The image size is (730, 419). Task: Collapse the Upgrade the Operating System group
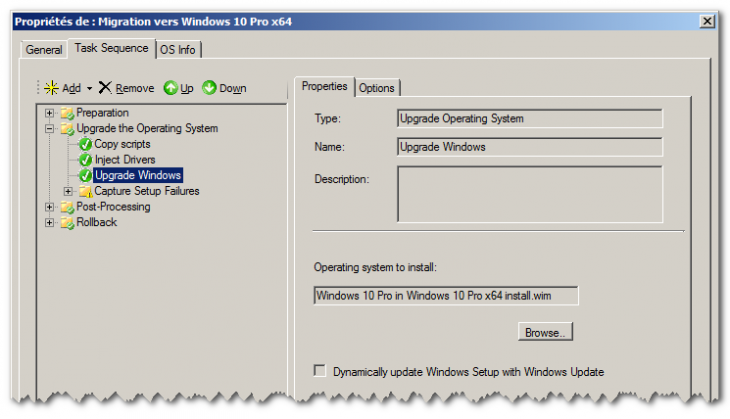pos(49,128)
